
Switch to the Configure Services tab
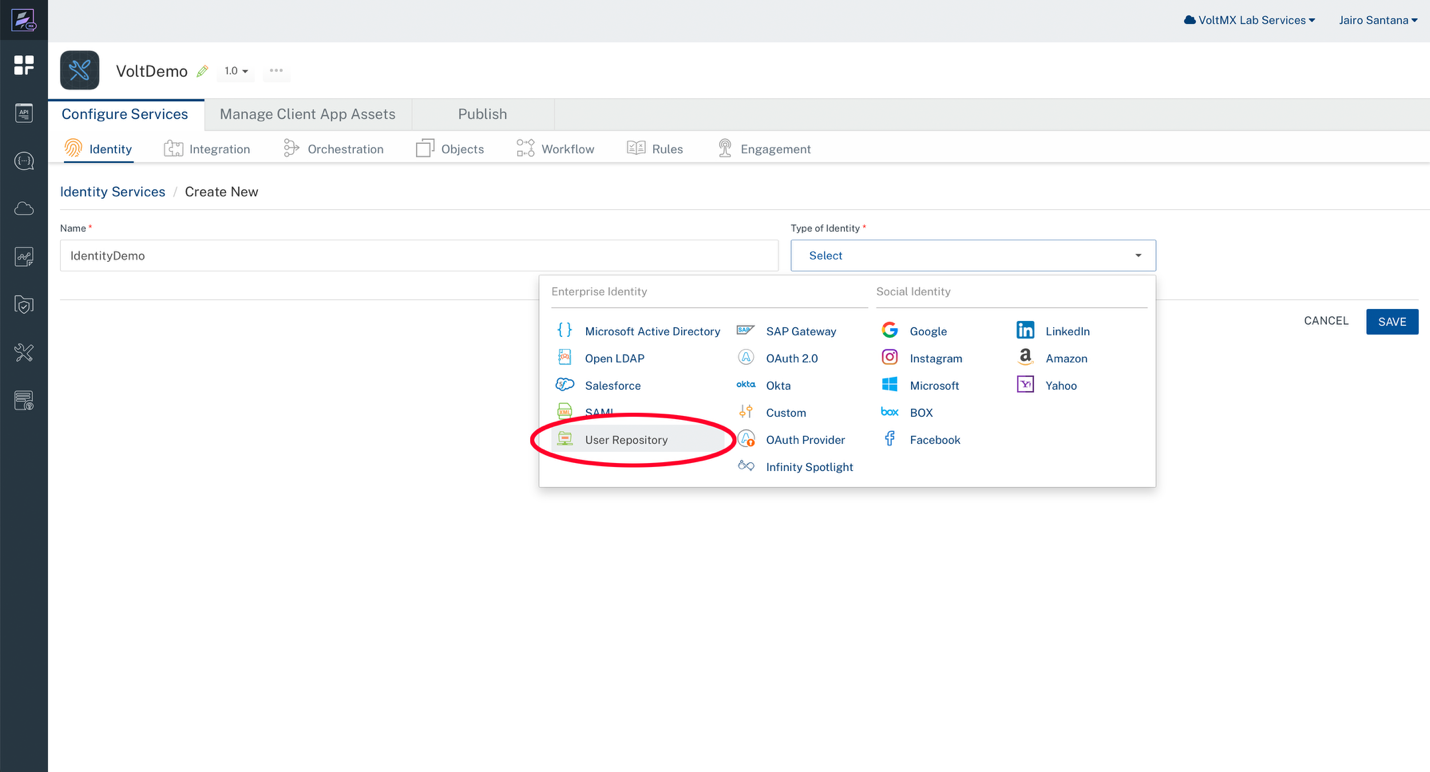pos(125,114)
